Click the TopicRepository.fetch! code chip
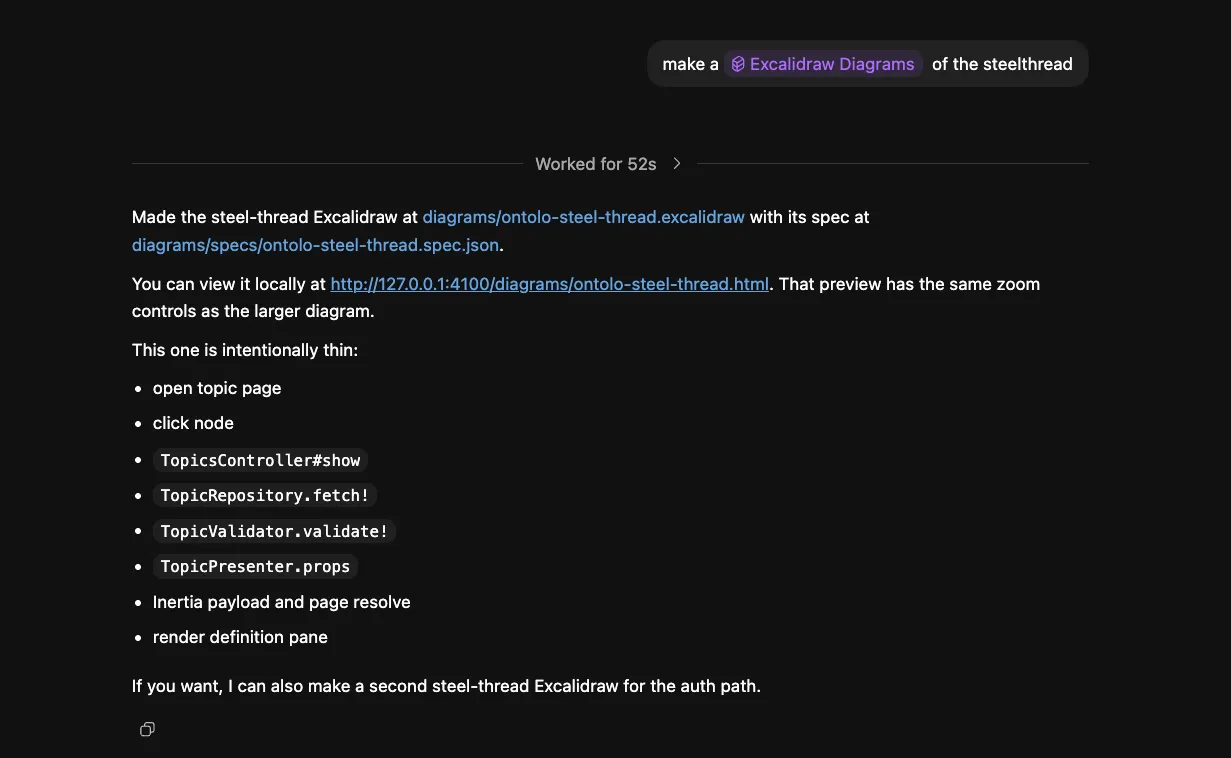Image resolution: width=1231 pixels, height=758 pixels. tap(265, 495)
